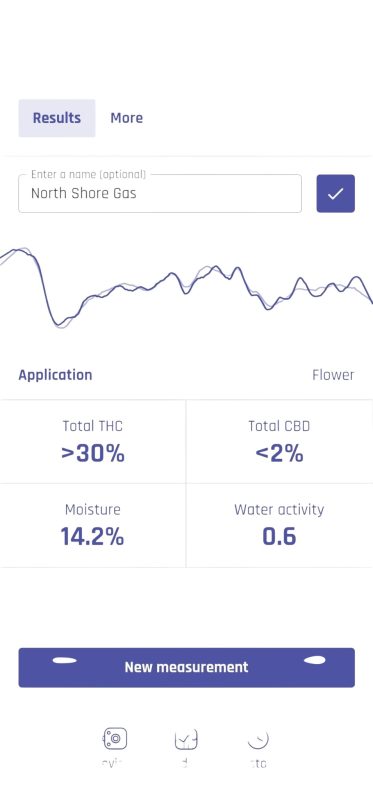Click the Application row label
Image resolution: width=373 pixels, height=800 pixels.
pyautogui.click(x=55, y=375)
